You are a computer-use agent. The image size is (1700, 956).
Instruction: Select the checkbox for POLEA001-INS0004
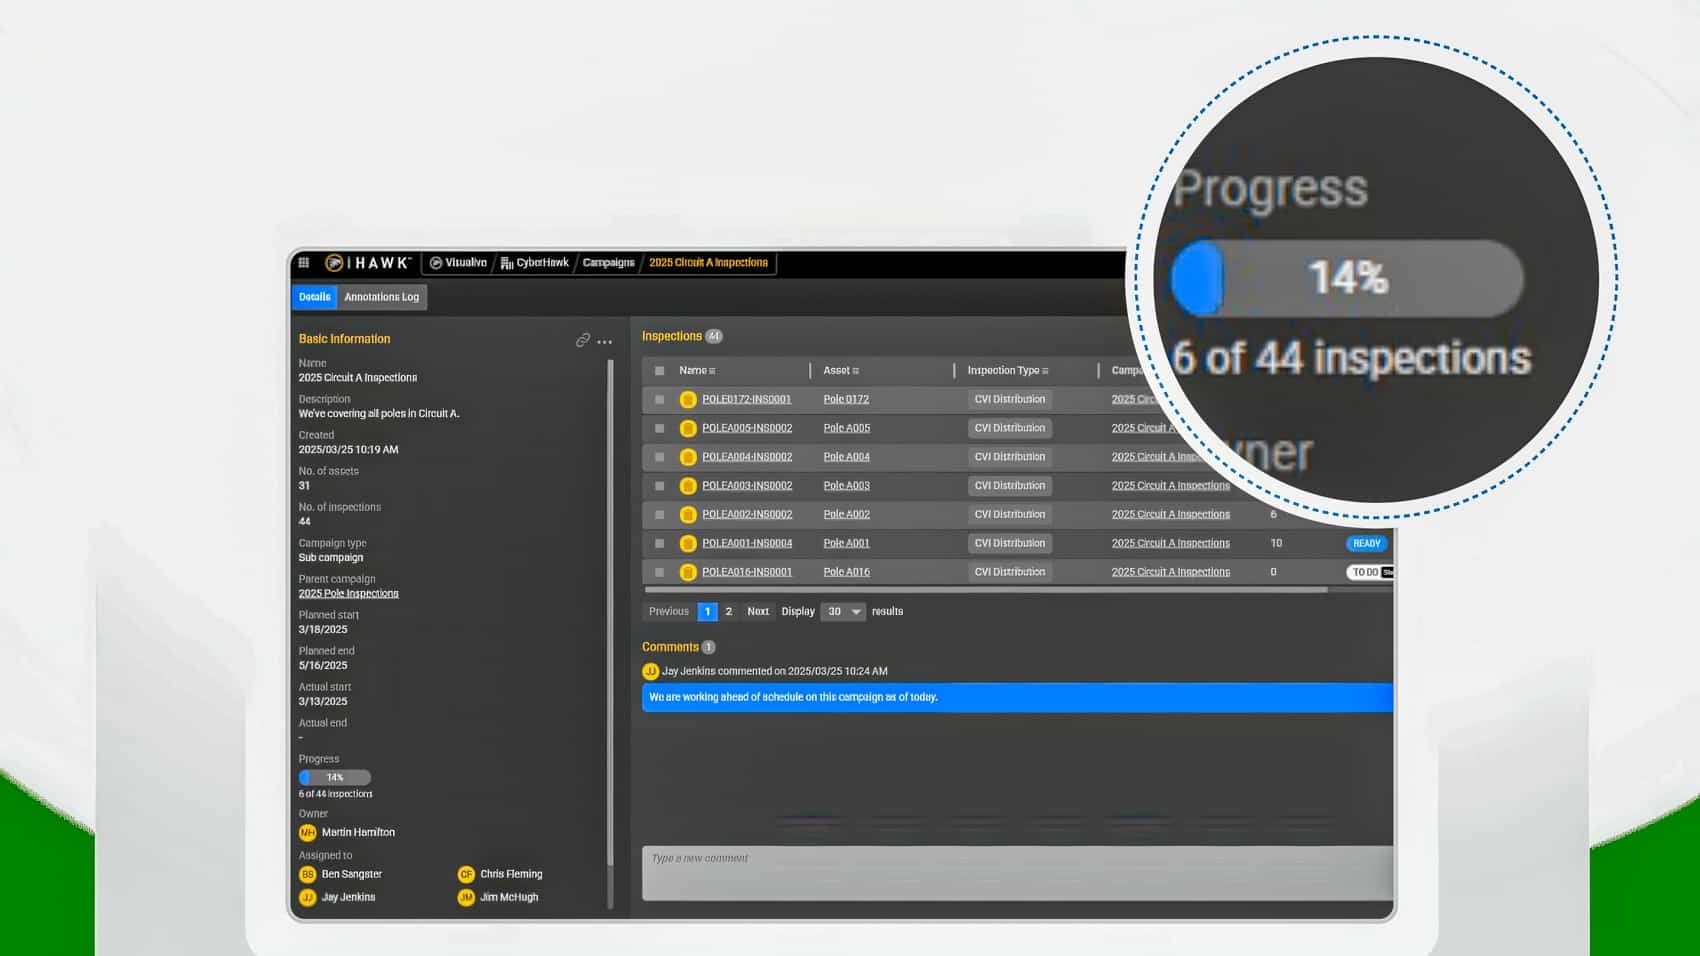(x=659, y=544)
